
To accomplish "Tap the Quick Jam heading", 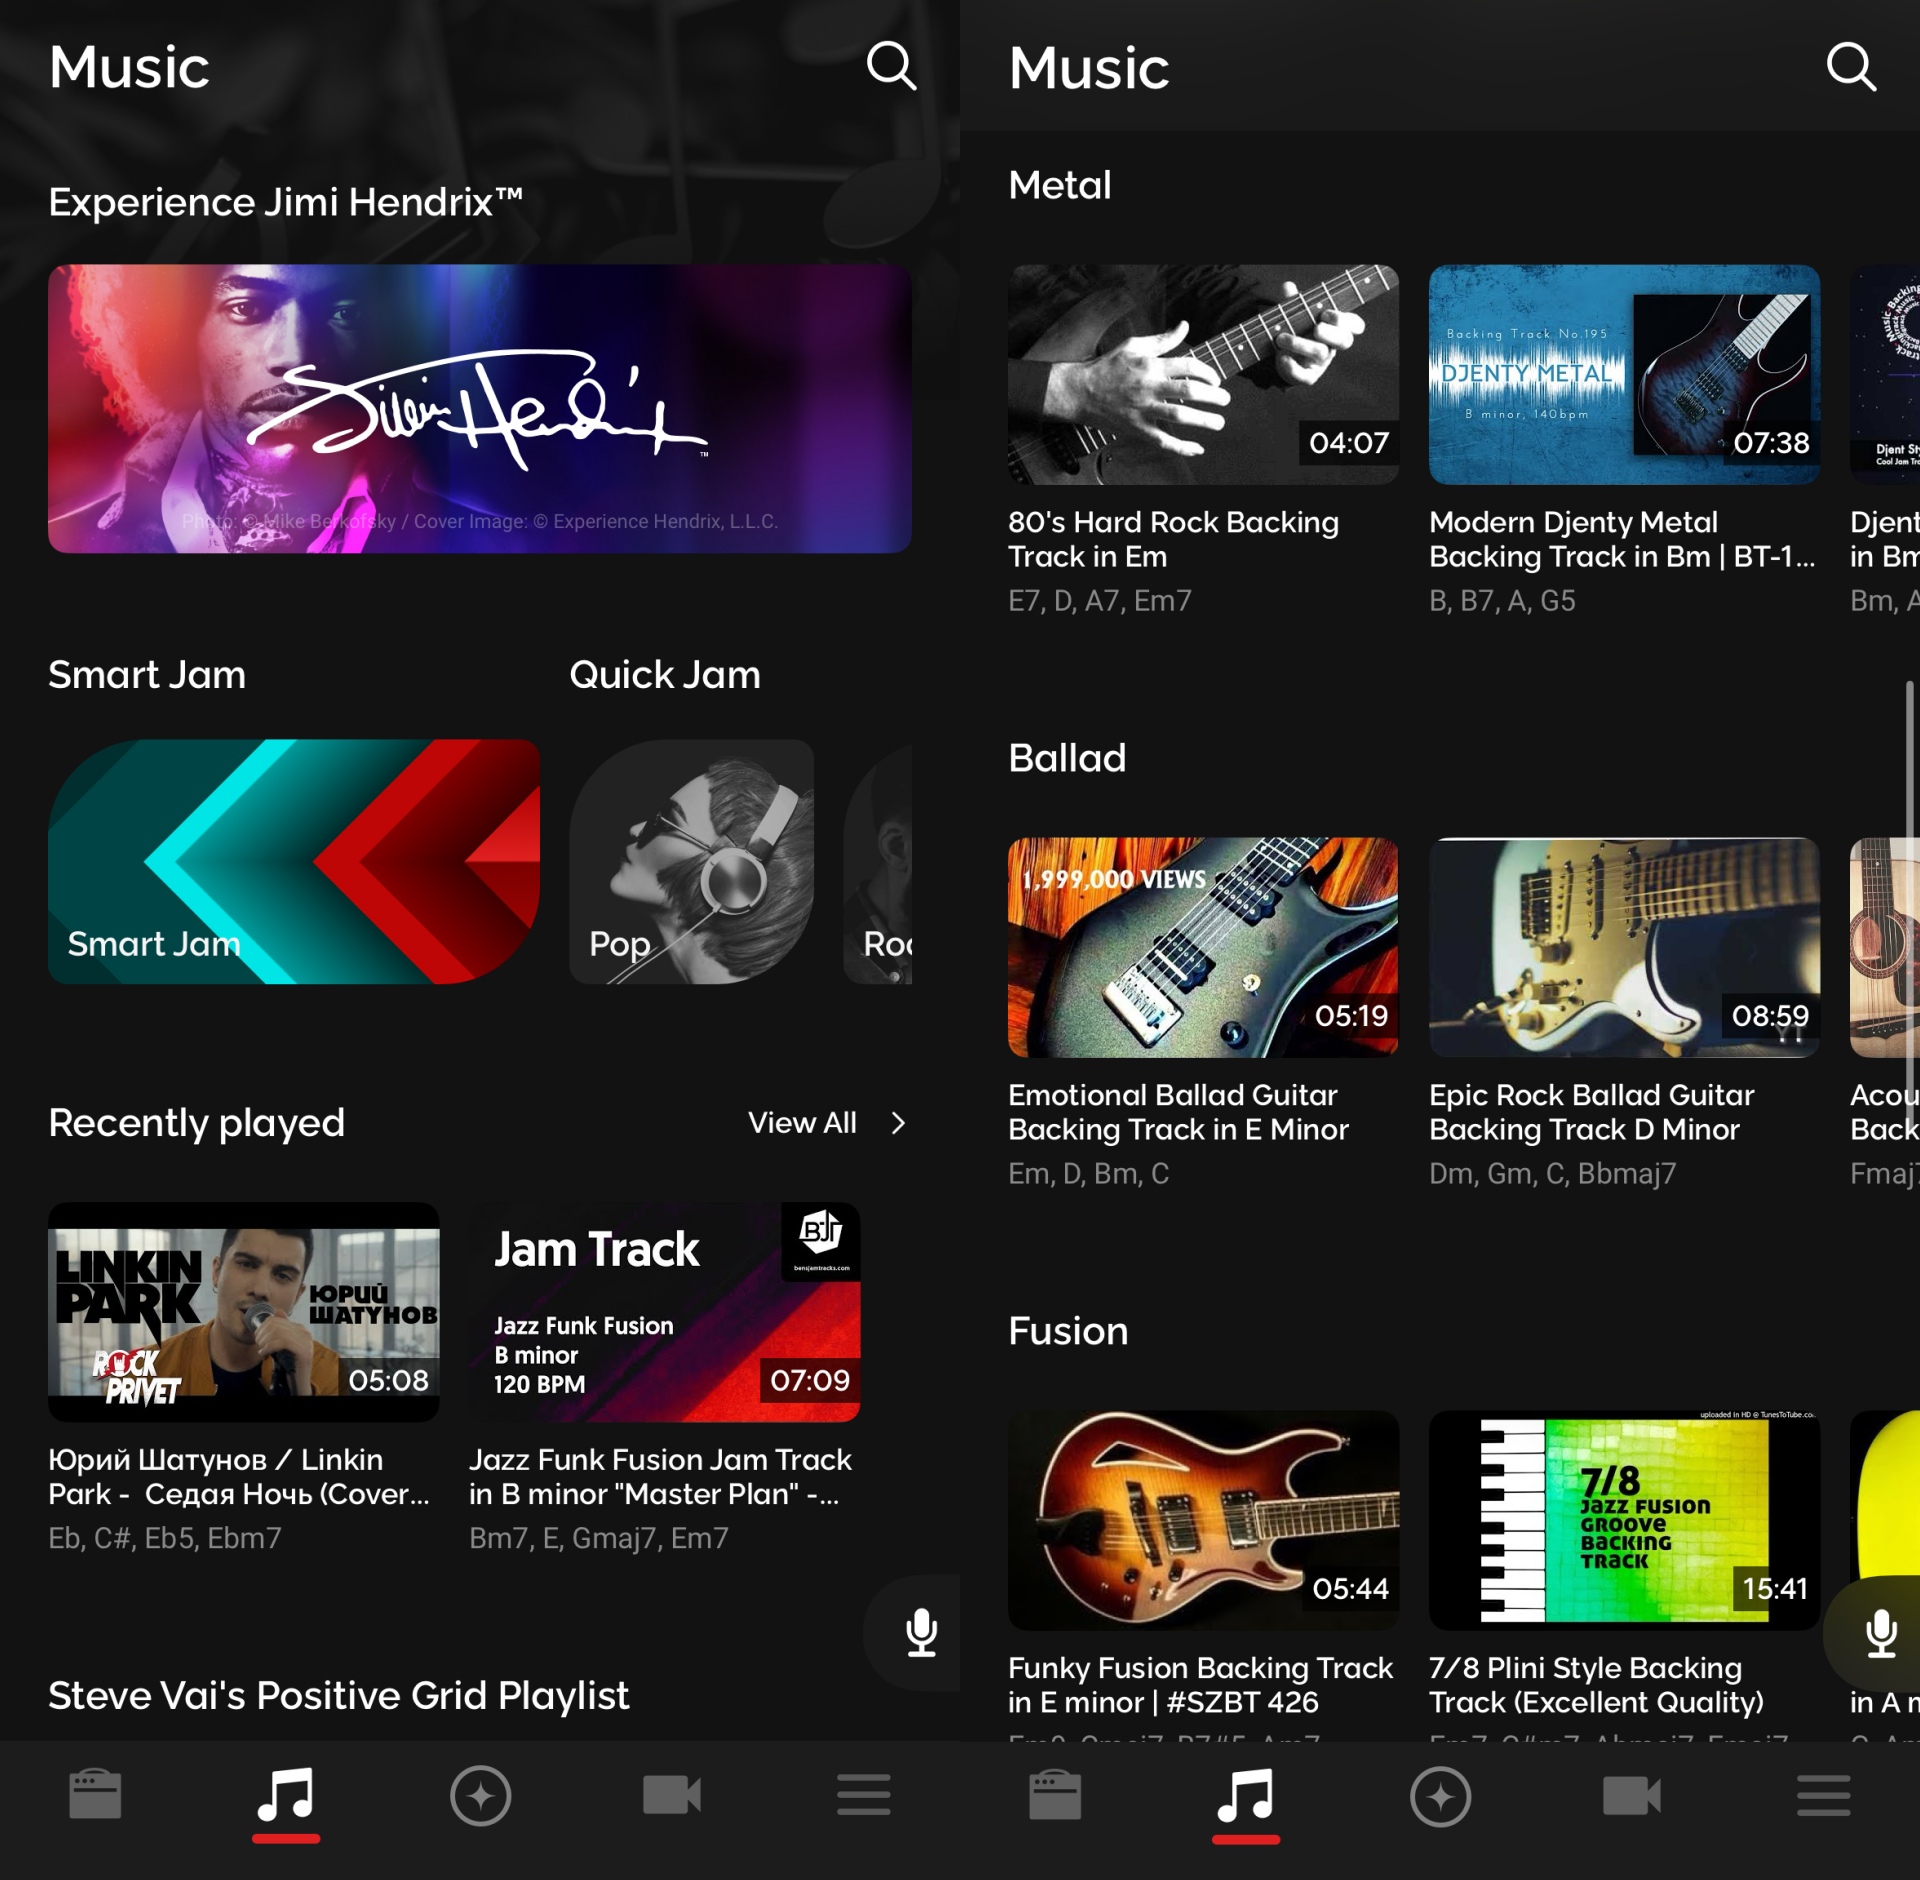I will 665,675.
